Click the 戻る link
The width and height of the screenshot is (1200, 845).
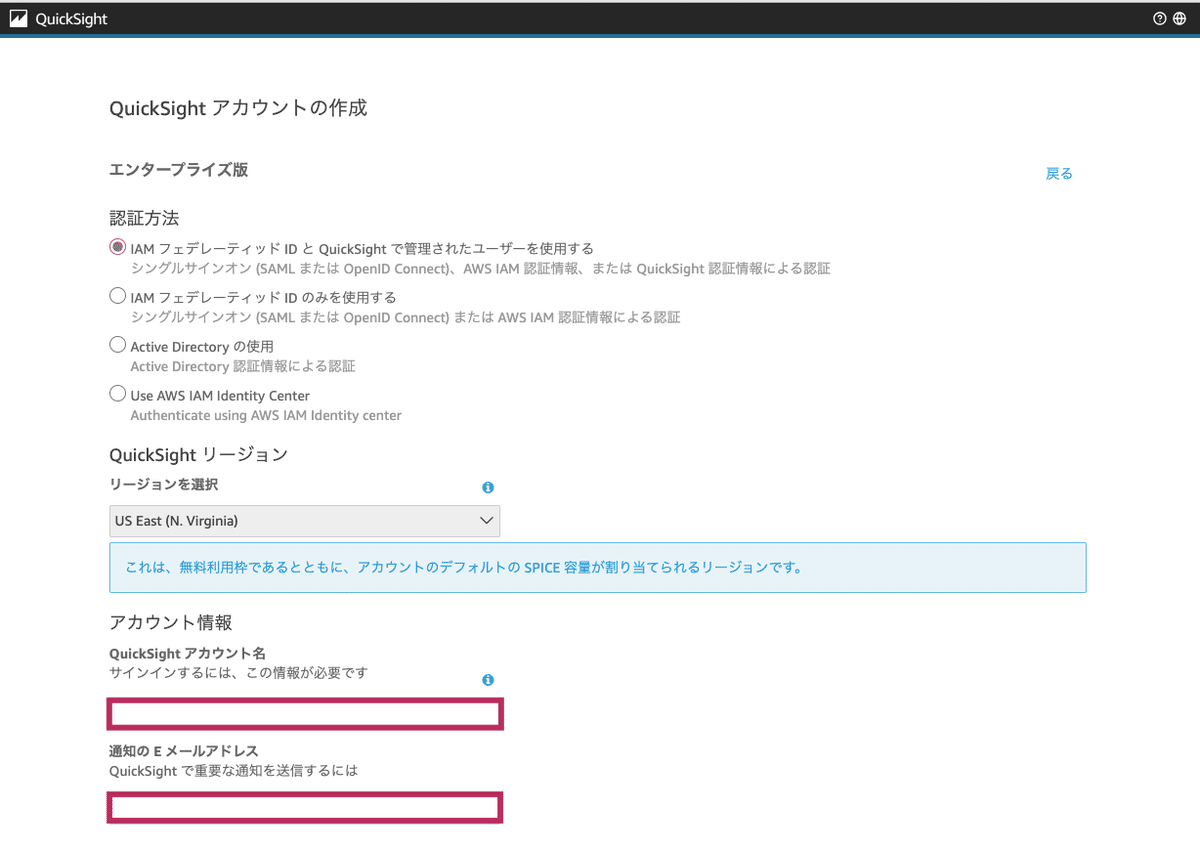coord(1059,174)
